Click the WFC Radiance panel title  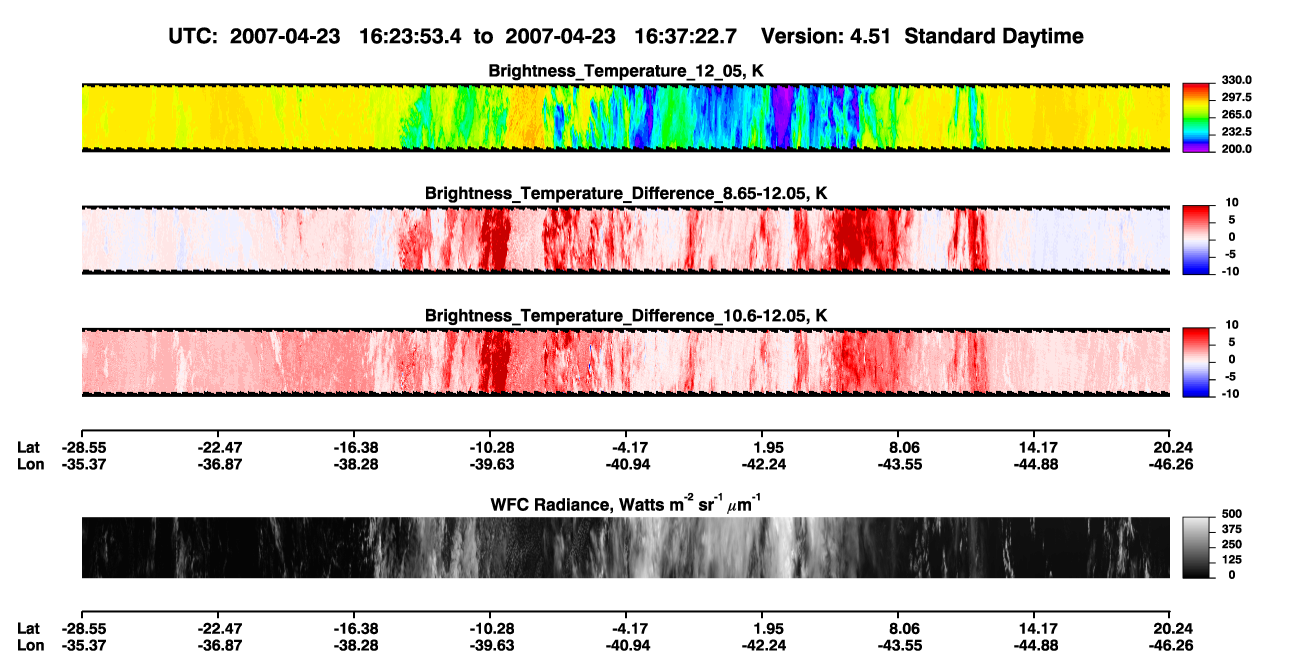tap(626, 503)
